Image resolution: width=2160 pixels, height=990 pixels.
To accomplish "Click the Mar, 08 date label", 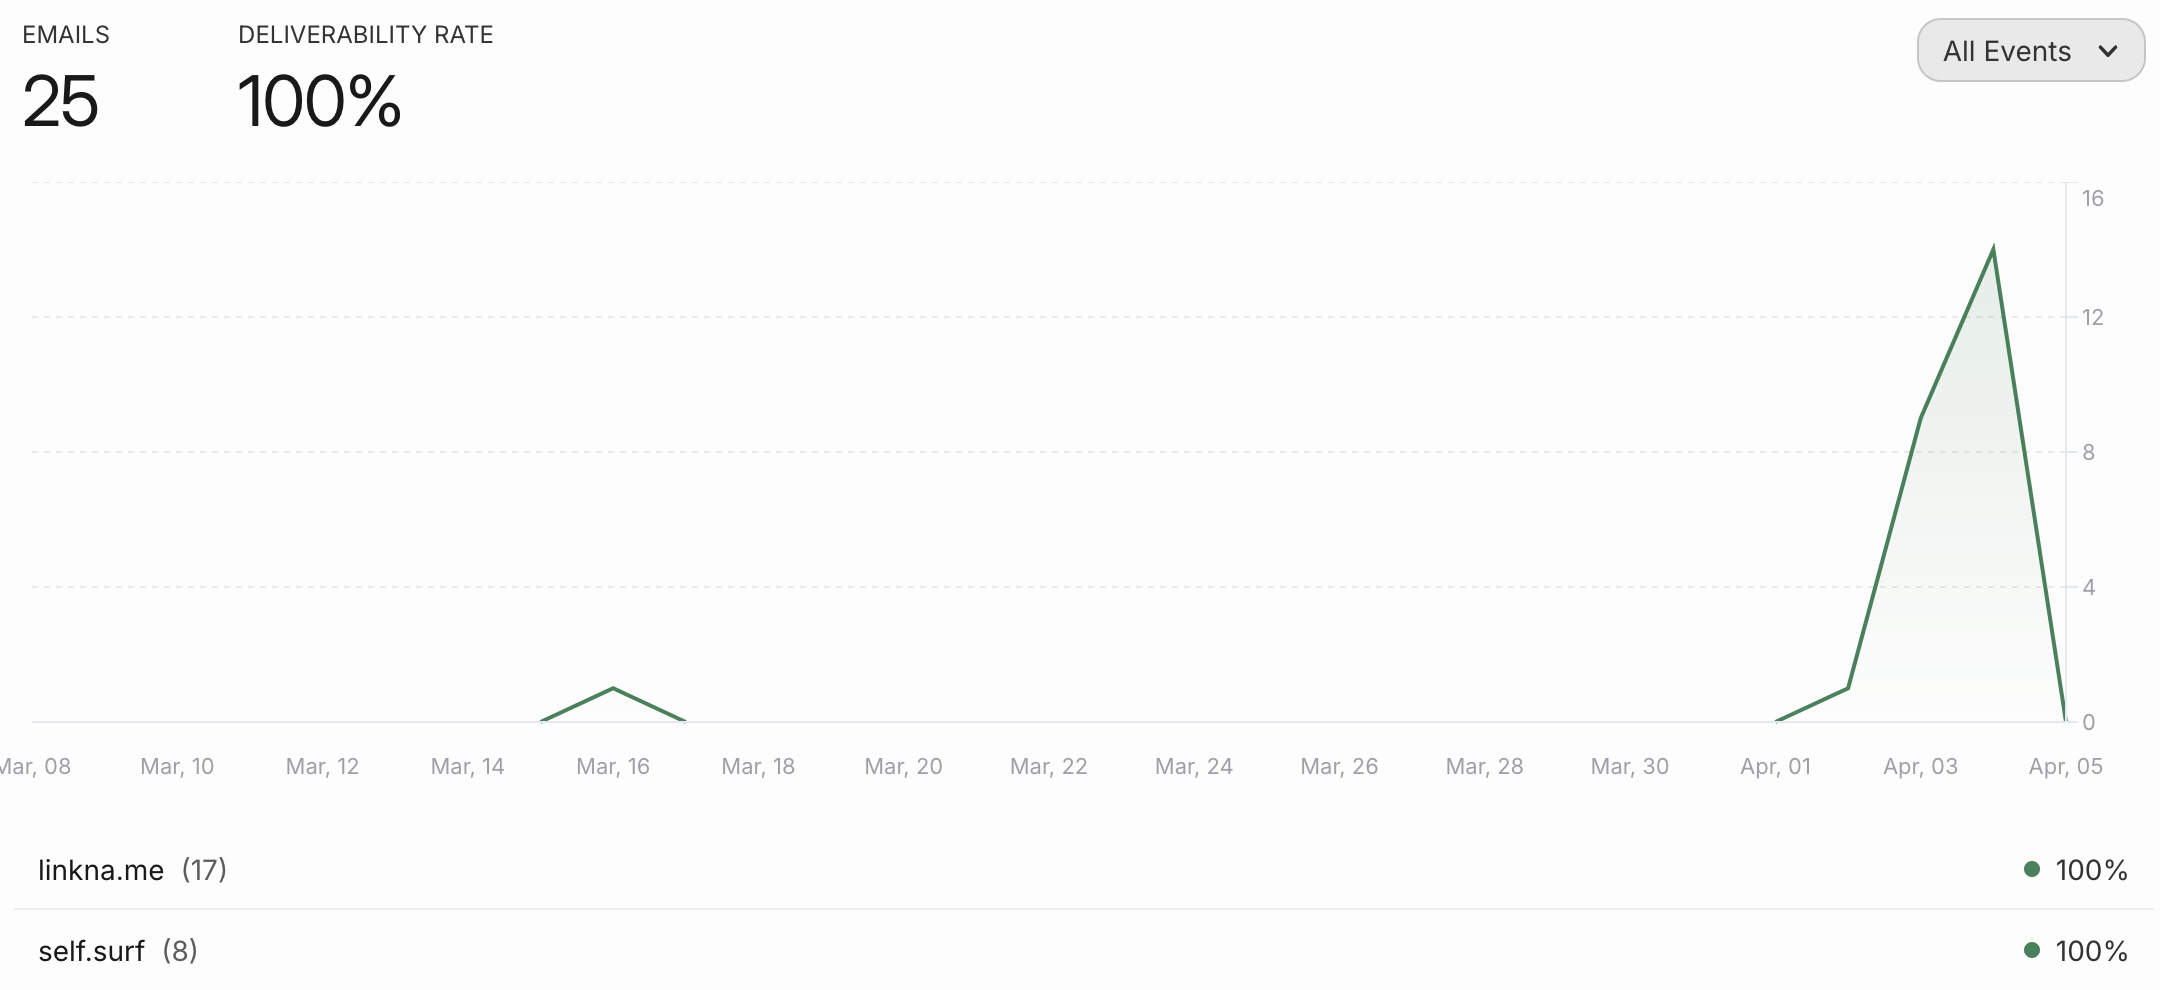I will coord(36,767).
